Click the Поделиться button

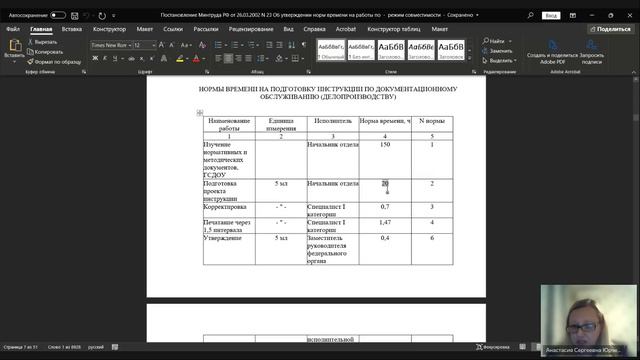point(611,29)
